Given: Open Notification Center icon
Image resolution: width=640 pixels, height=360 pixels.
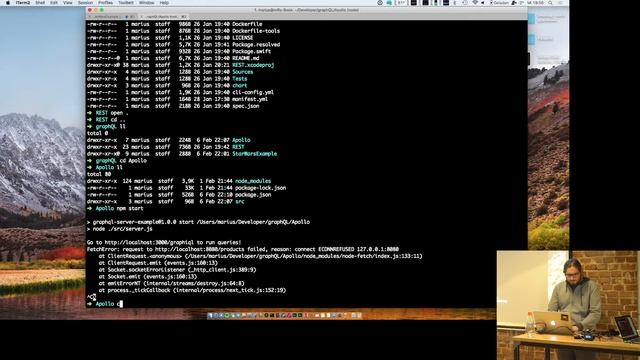Looking at the screenshot, I should pyautogui.click(x=562, y=2).
